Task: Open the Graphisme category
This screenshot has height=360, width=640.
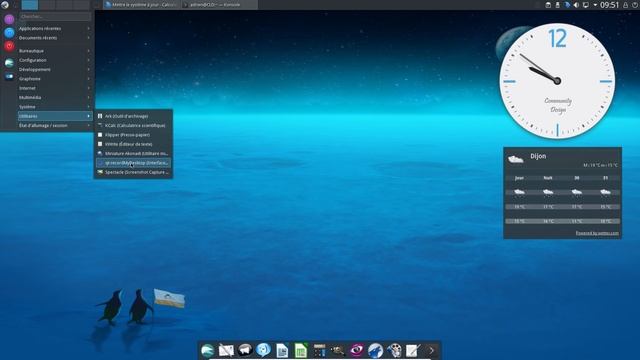Action: tap(55, 79)
